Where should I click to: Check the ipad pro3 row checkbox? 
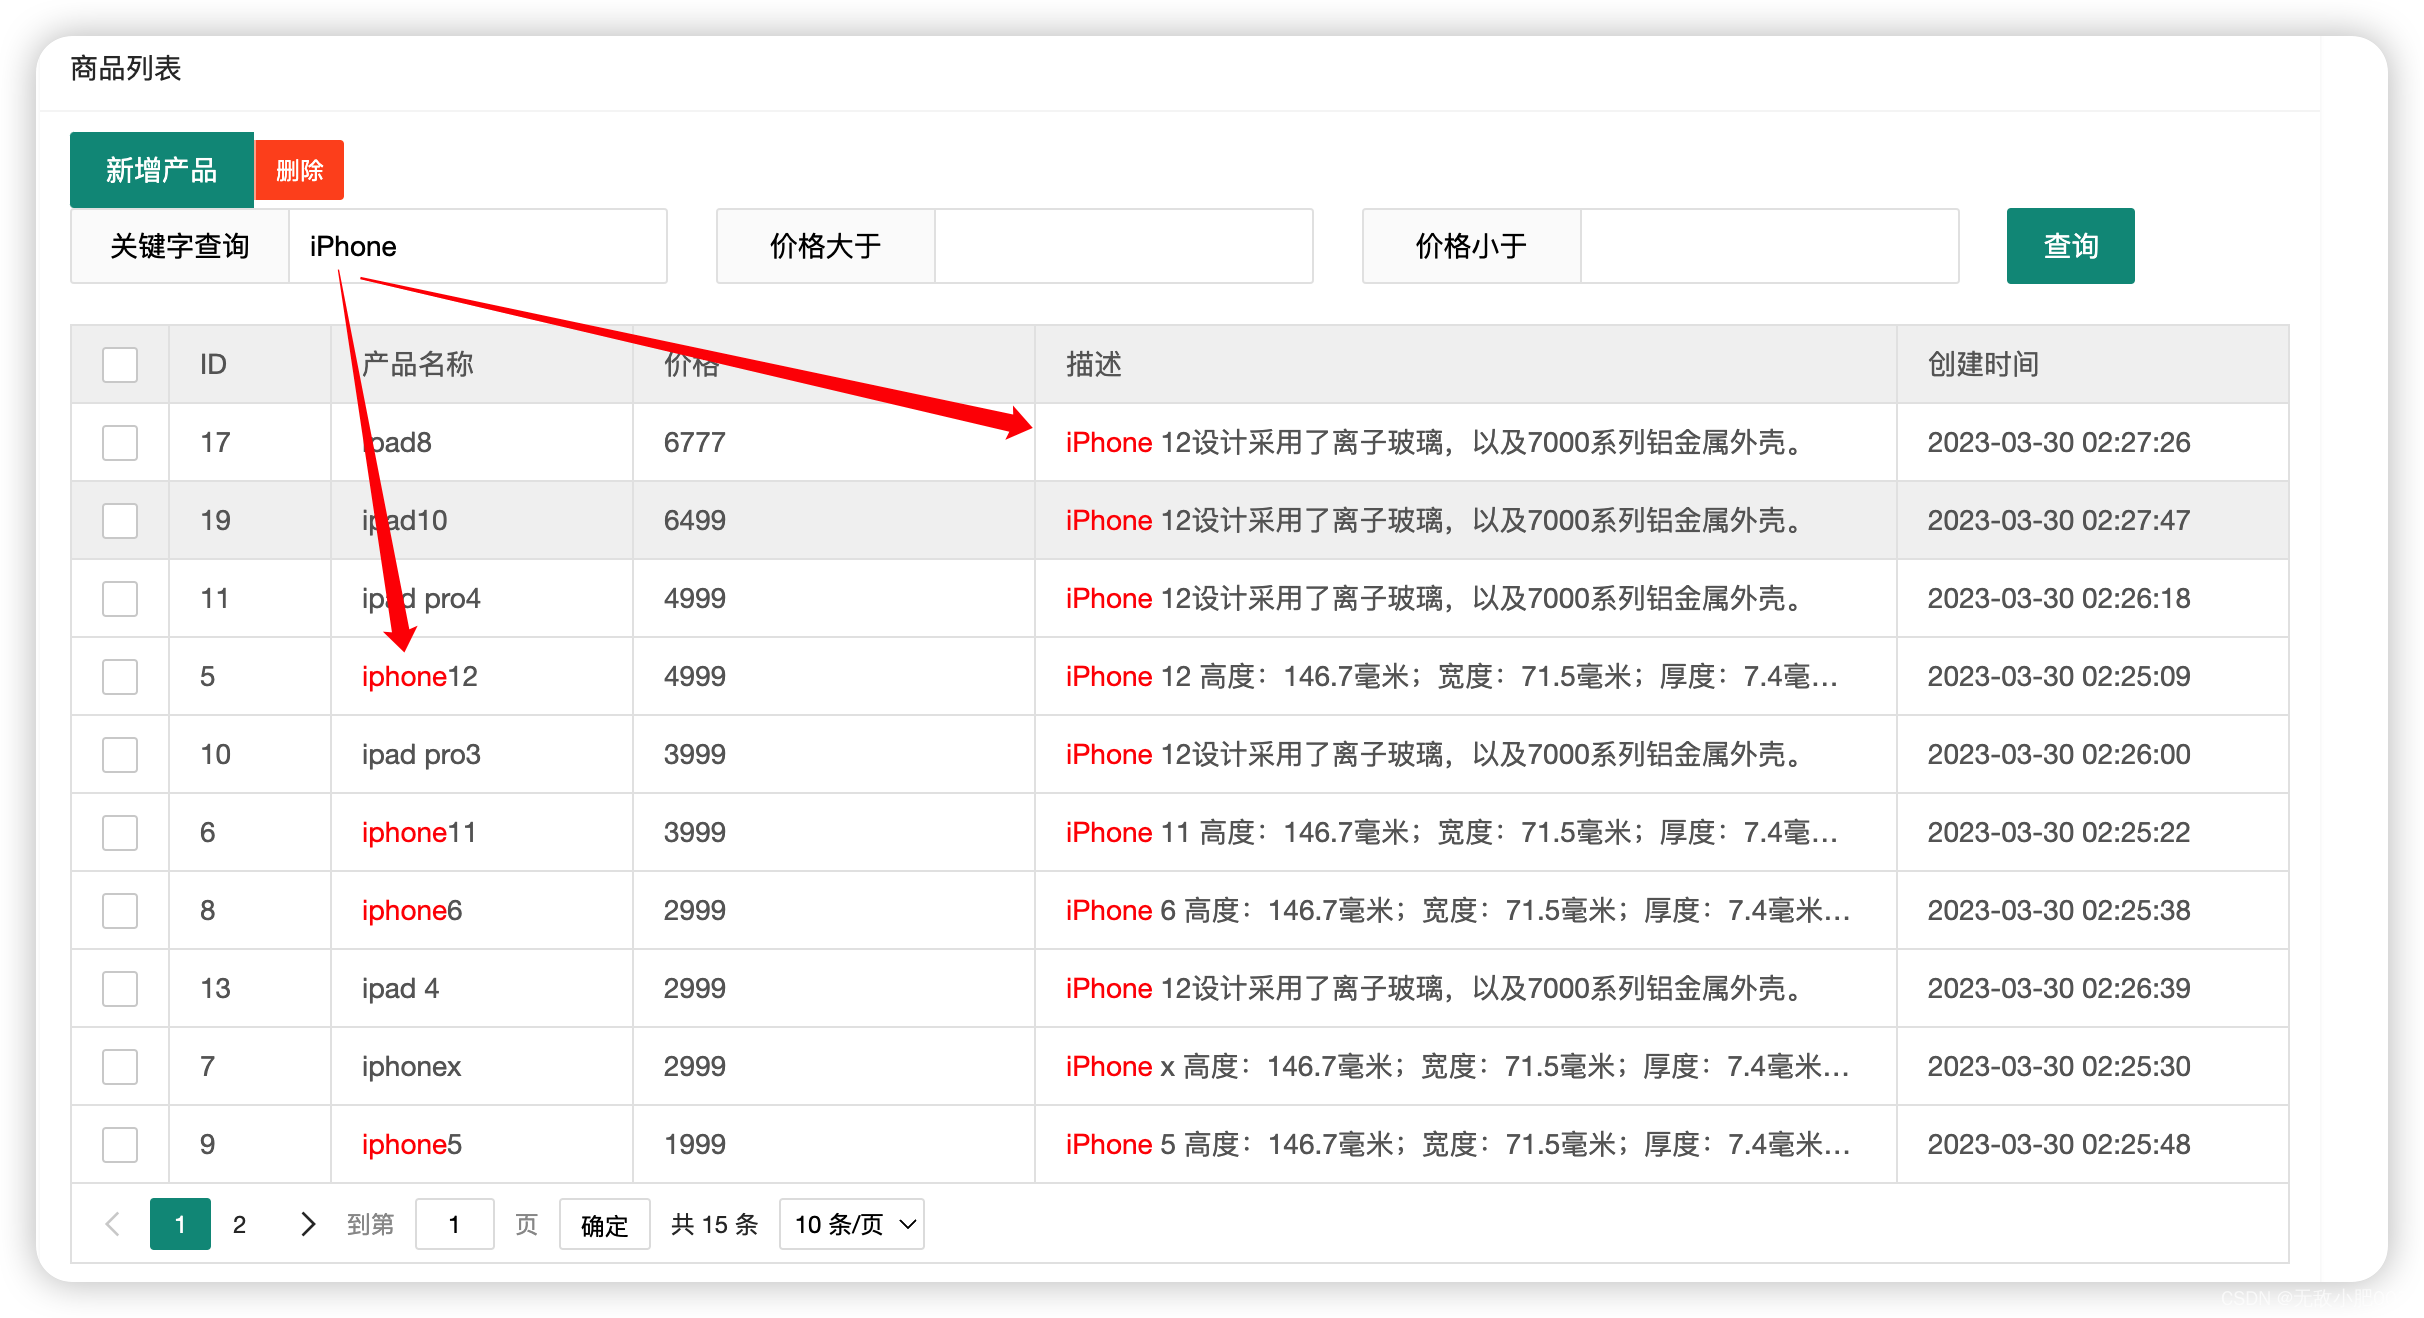[120, 755]
